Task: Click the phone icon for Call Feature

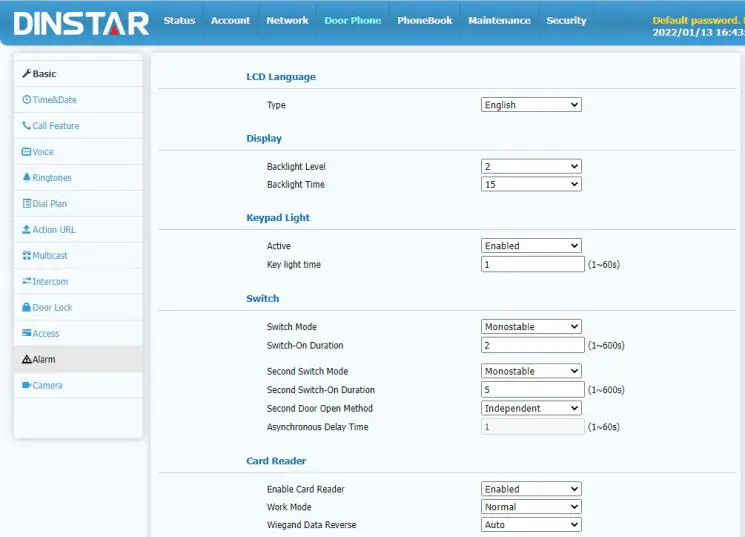Action: pos(26,126)
